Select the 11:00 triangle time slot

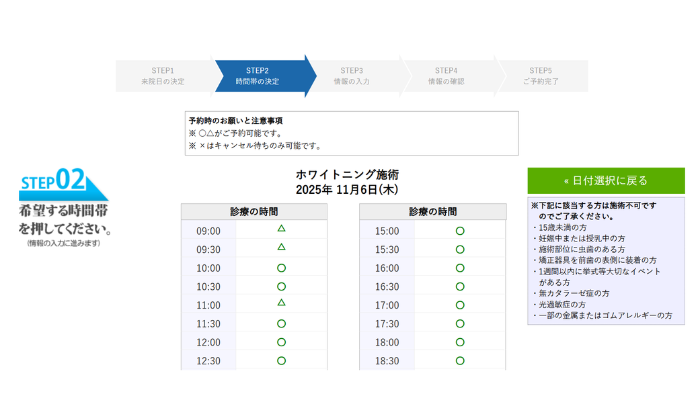click(x=281, y=304)
